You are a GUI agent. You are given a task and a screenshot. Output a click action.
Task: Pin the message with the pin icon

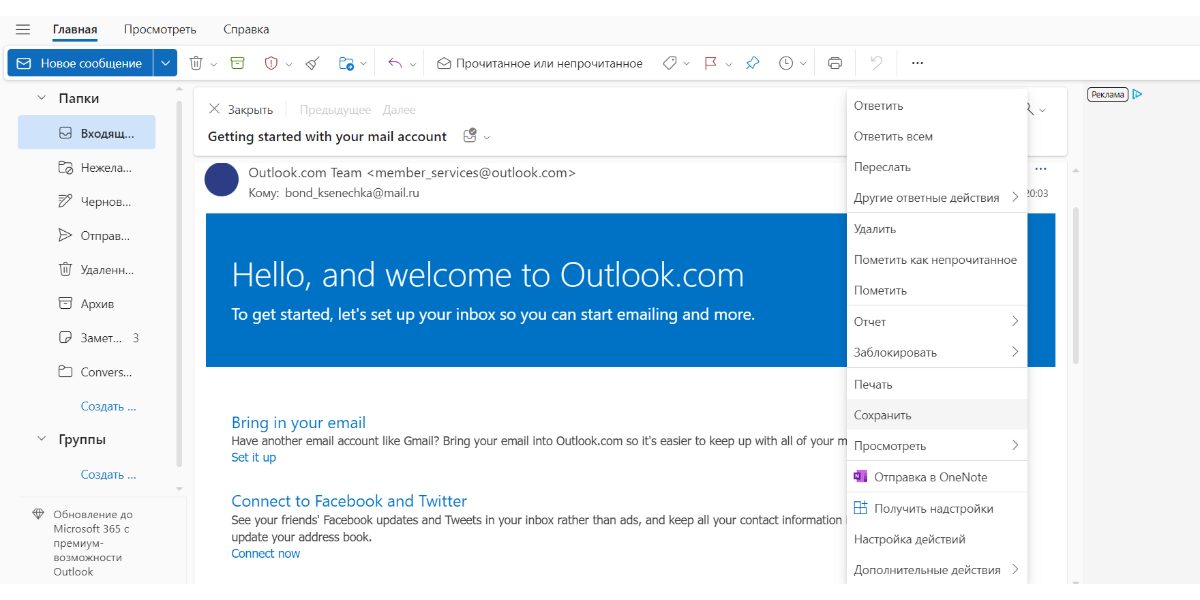coord(753,63)
